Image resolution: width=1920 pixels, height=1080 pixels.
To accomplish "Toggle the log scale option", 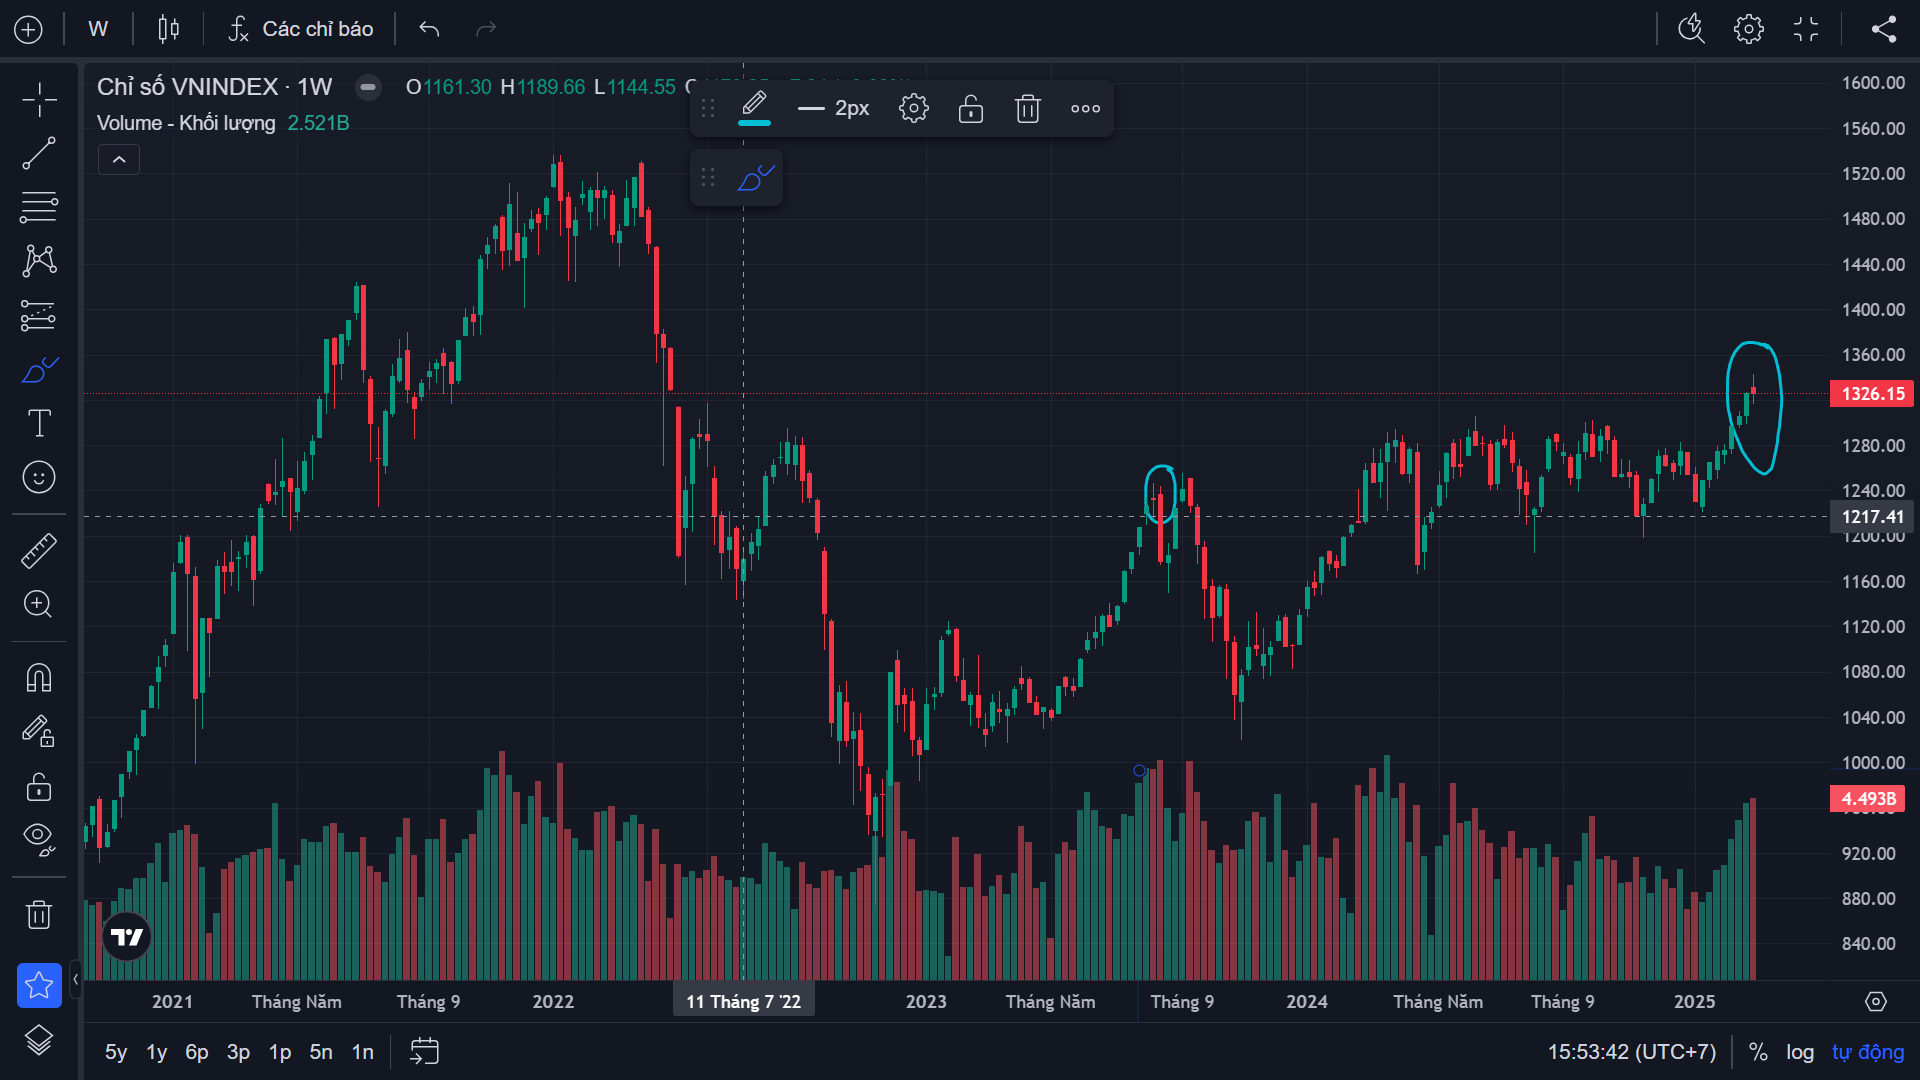I will point(1800,1052).
